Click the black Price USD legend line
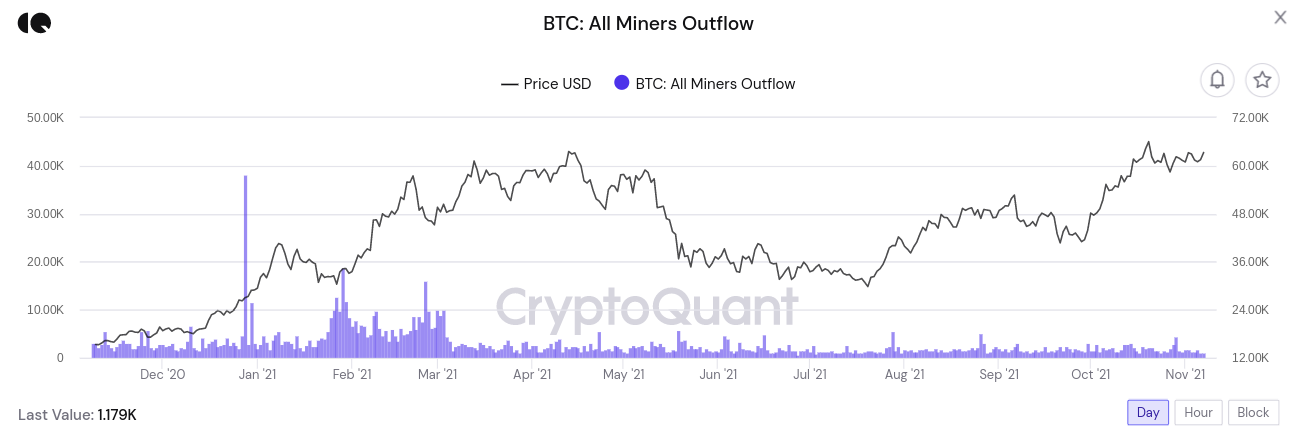This screenshot has width=1296, height=432. (509, 84)
